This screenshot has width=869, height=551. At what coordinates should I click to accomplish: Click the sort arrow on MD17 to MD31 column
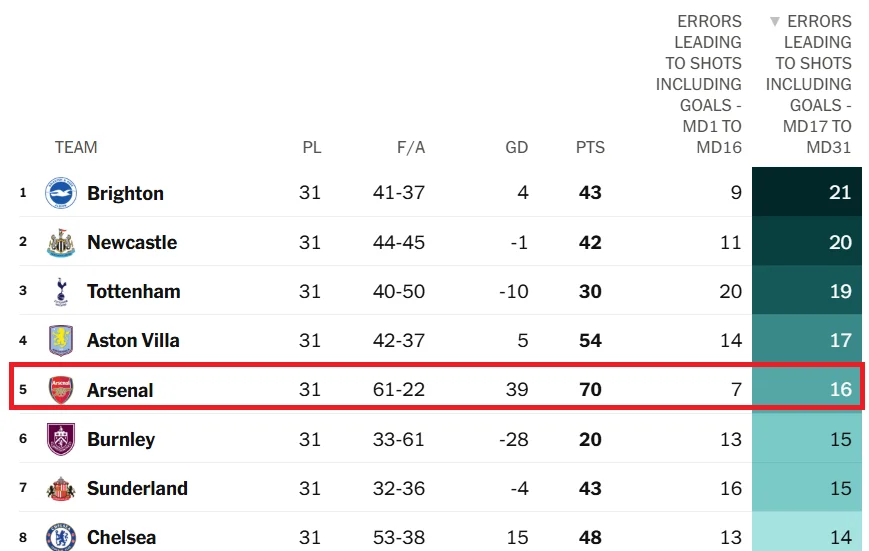tap(774, 21)
